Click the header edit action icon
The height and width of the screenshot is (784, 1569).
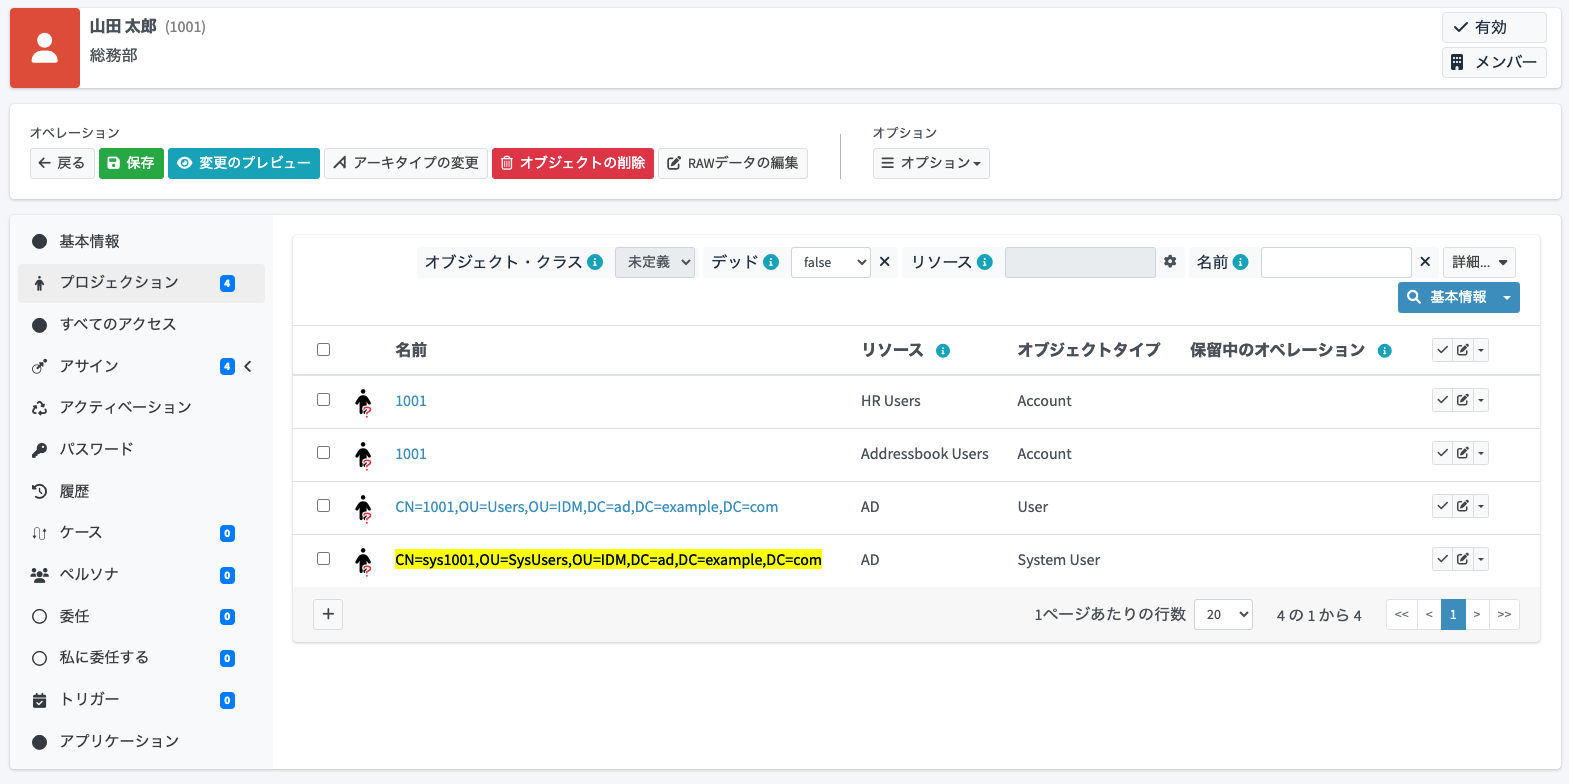[1462, 350]
